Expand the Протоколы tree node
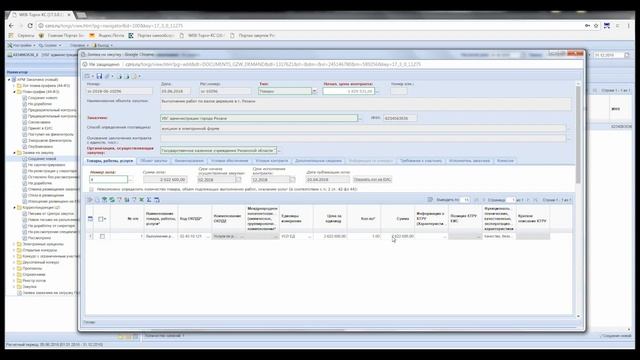Viewport: 640px width, 360px height. [x=14, y=269]
